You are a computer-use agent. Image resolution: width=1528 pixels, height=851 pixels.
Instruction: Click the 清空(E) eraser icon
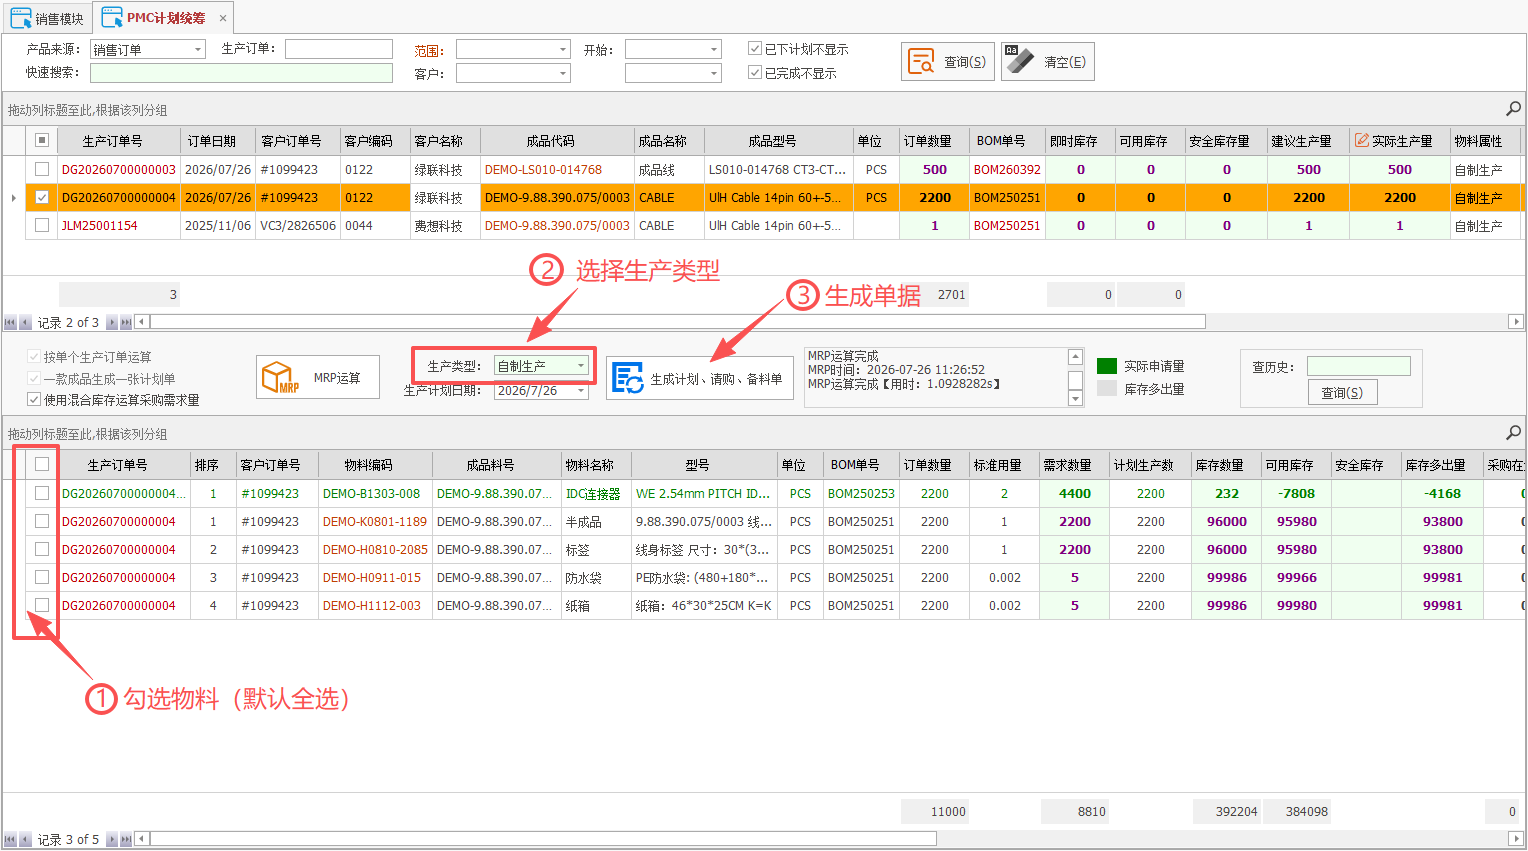click(1020, 61)
